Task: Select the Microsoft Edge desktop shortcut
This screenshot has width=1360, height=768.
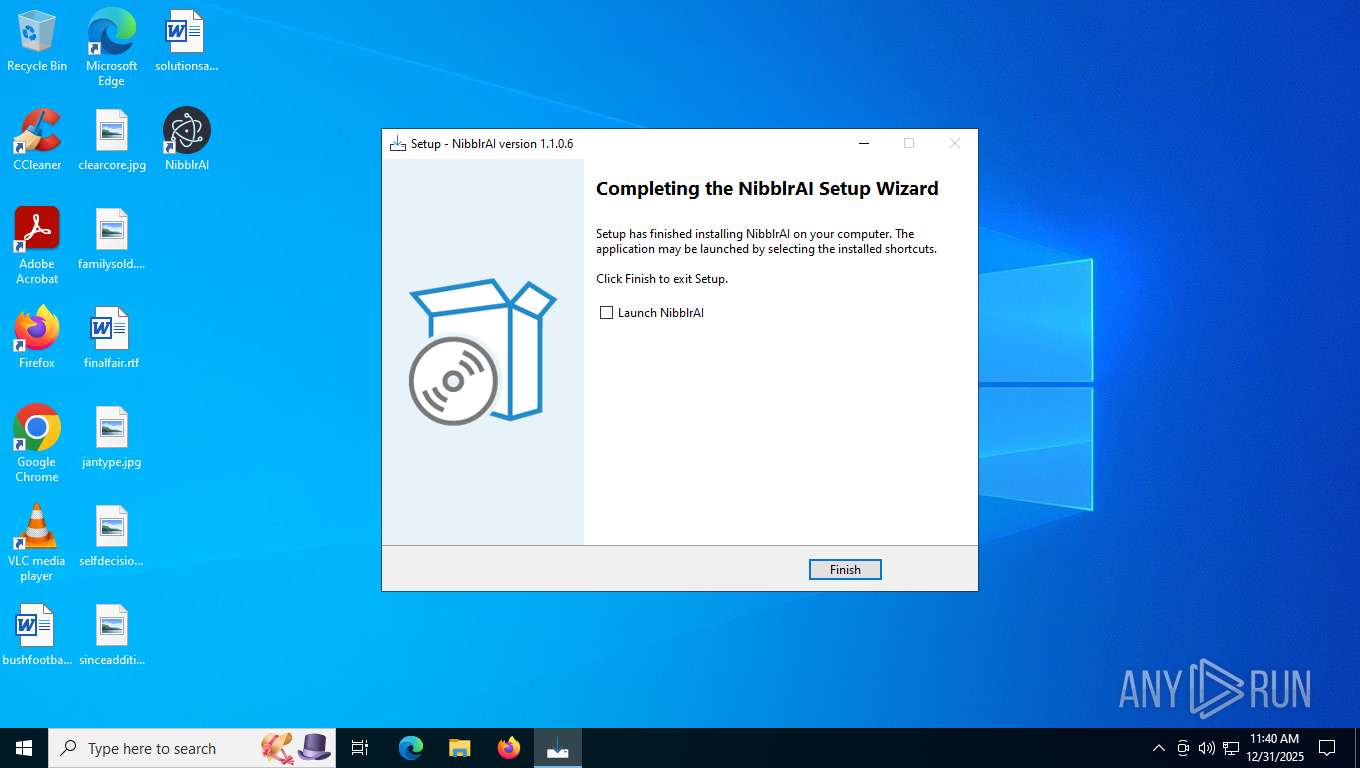Action: coord(111,47)
